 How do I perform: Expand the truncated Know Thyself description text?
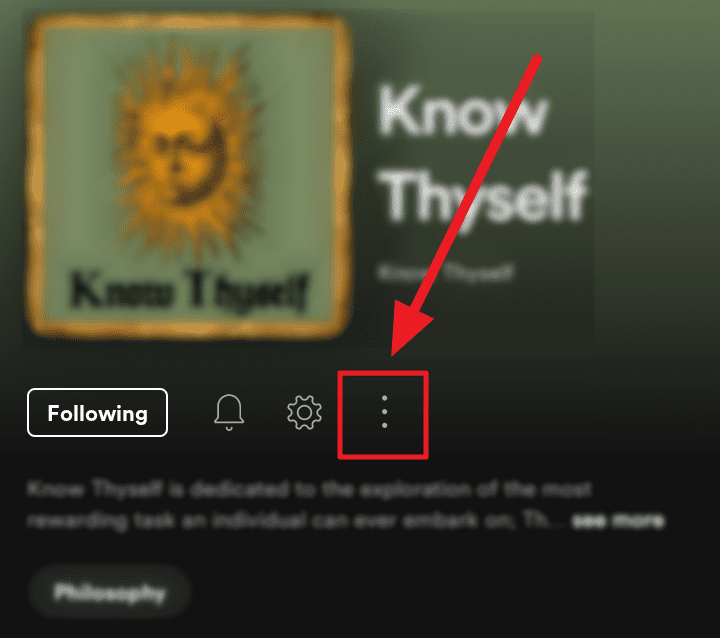[618, 520]
